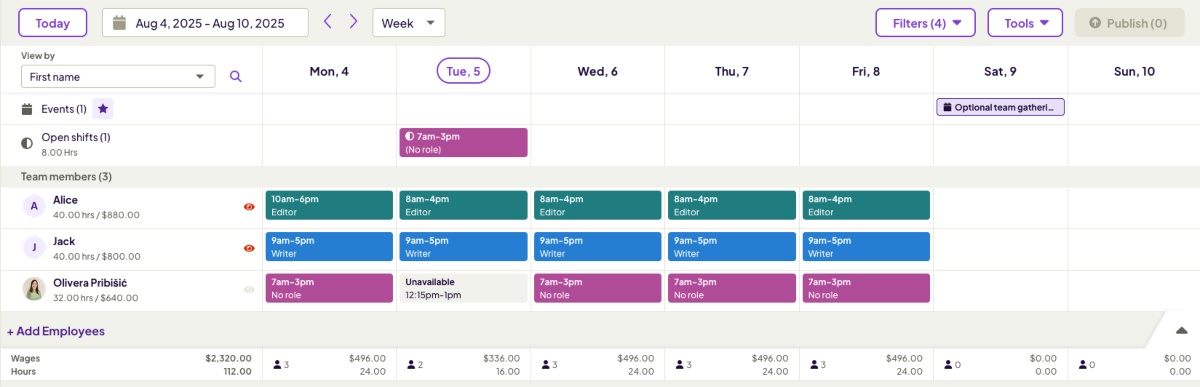The image size is (1200, 387).
Task: Open the Tools dropdown
Action: click(1025, 23)
